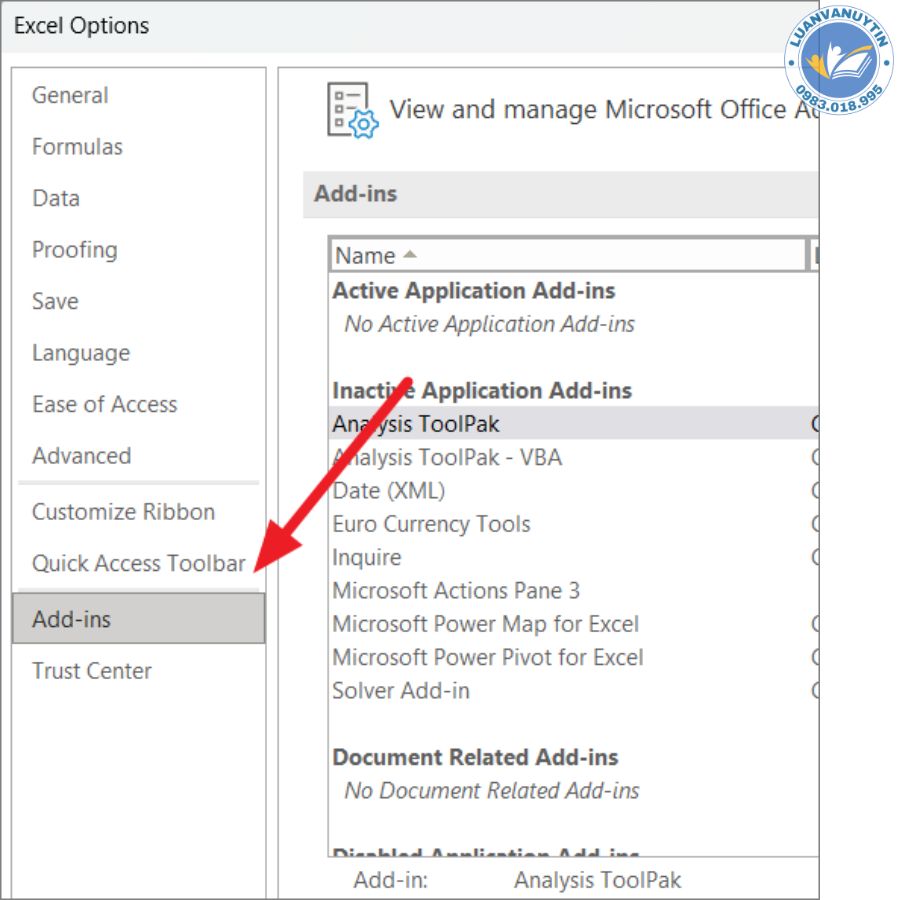Choose Euro Currency Tools add-in
This screenshot has height=900, width=900.
[431, 524]
